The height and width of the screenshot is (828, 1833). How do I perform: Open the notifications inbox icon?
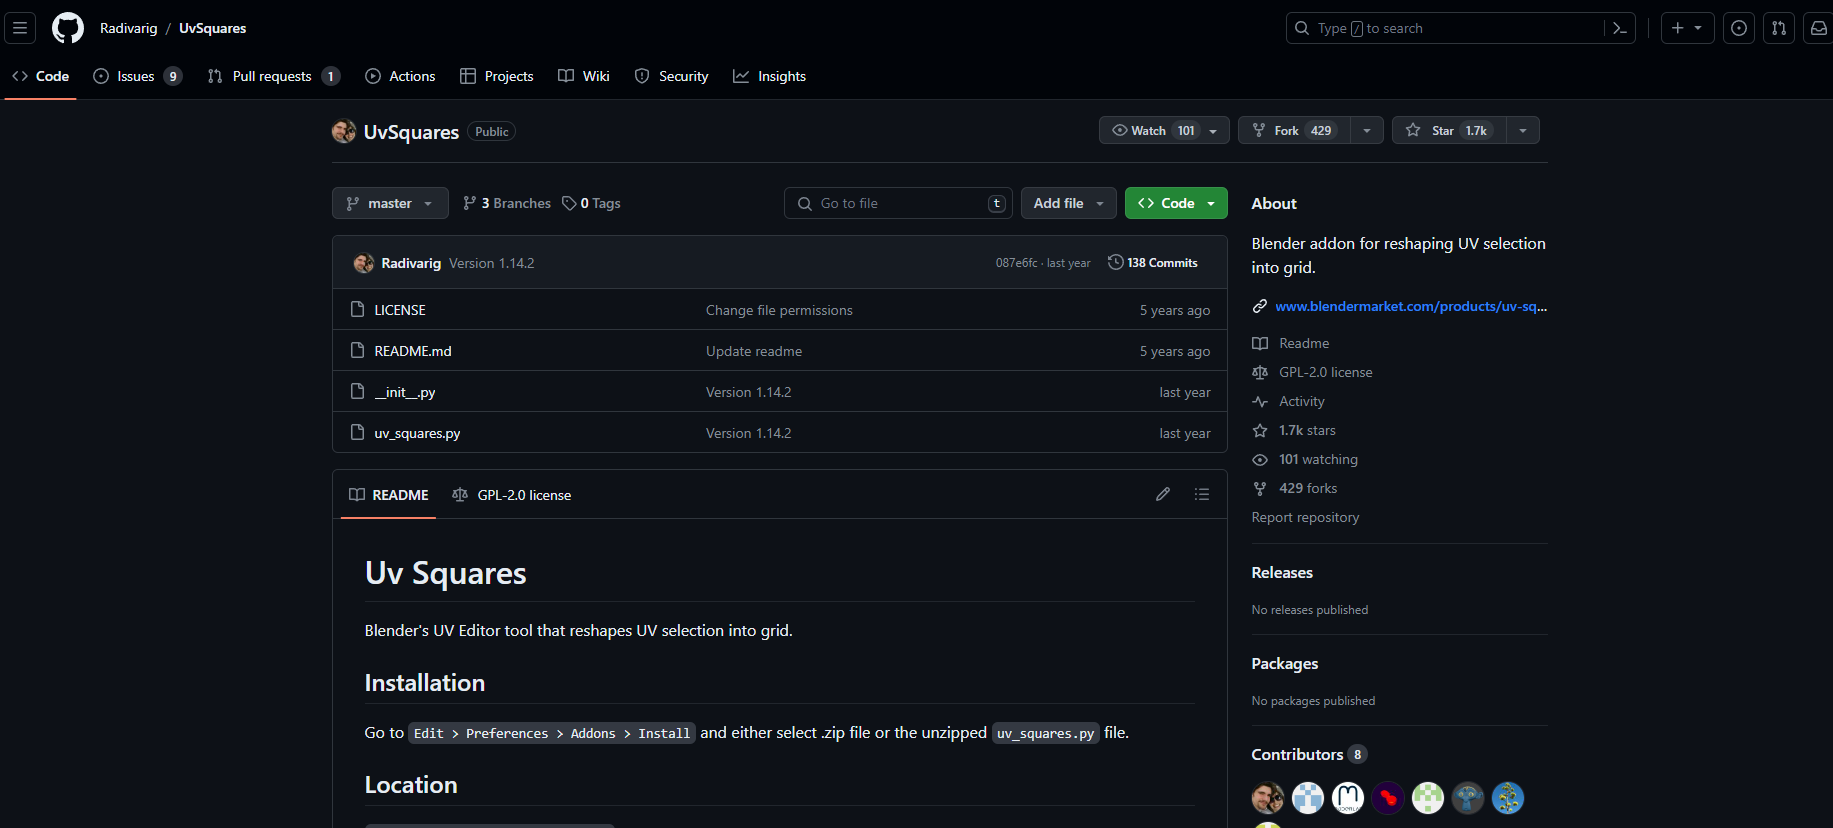pyautogui.click(x=1819, y=28)
